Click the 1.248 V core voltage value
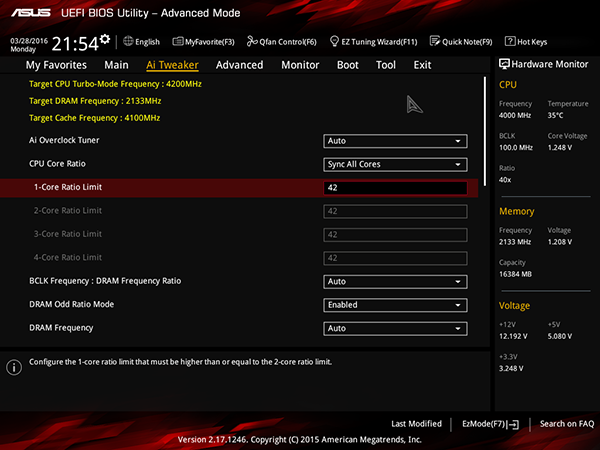 tap(560, 147)
